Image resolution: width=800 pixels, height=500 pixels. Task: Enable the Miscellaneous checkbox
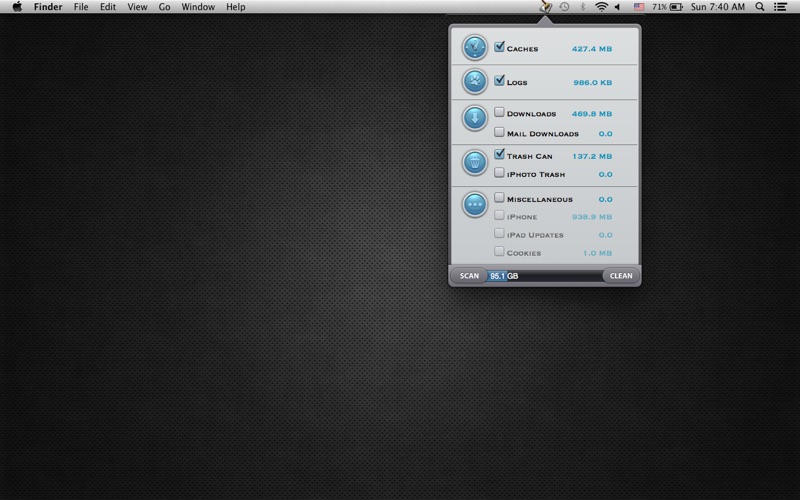coord(499,197)
